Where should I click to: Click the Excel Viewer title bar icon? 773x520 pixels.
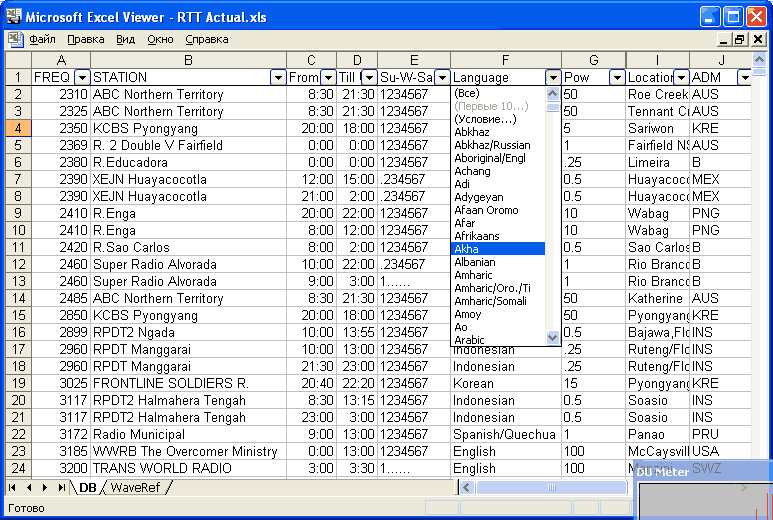click(13, 16)
